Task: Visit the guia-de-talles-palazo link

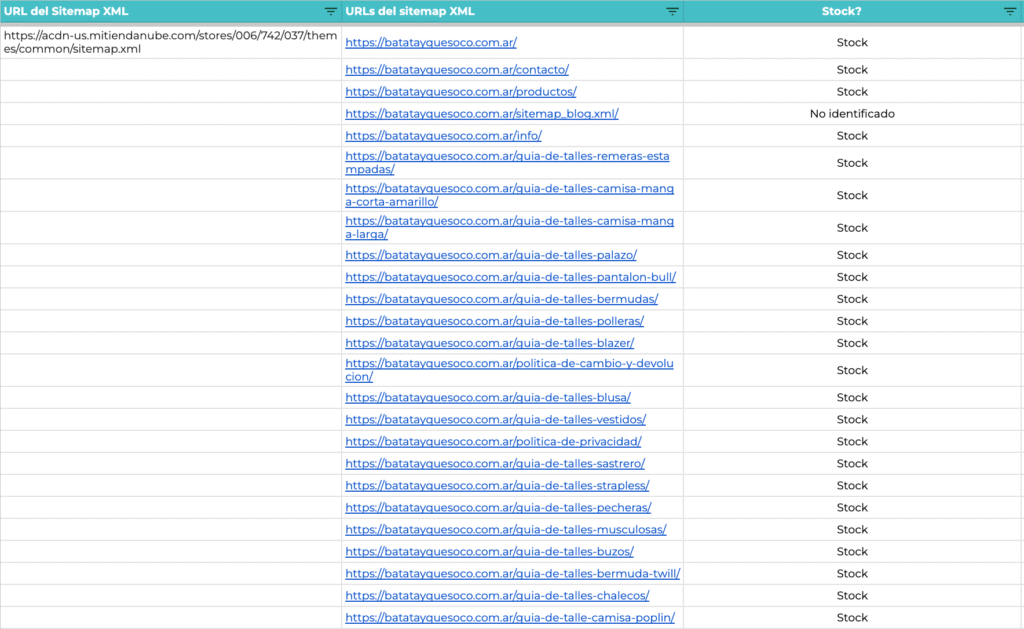Action: click(x=491, y=255)
